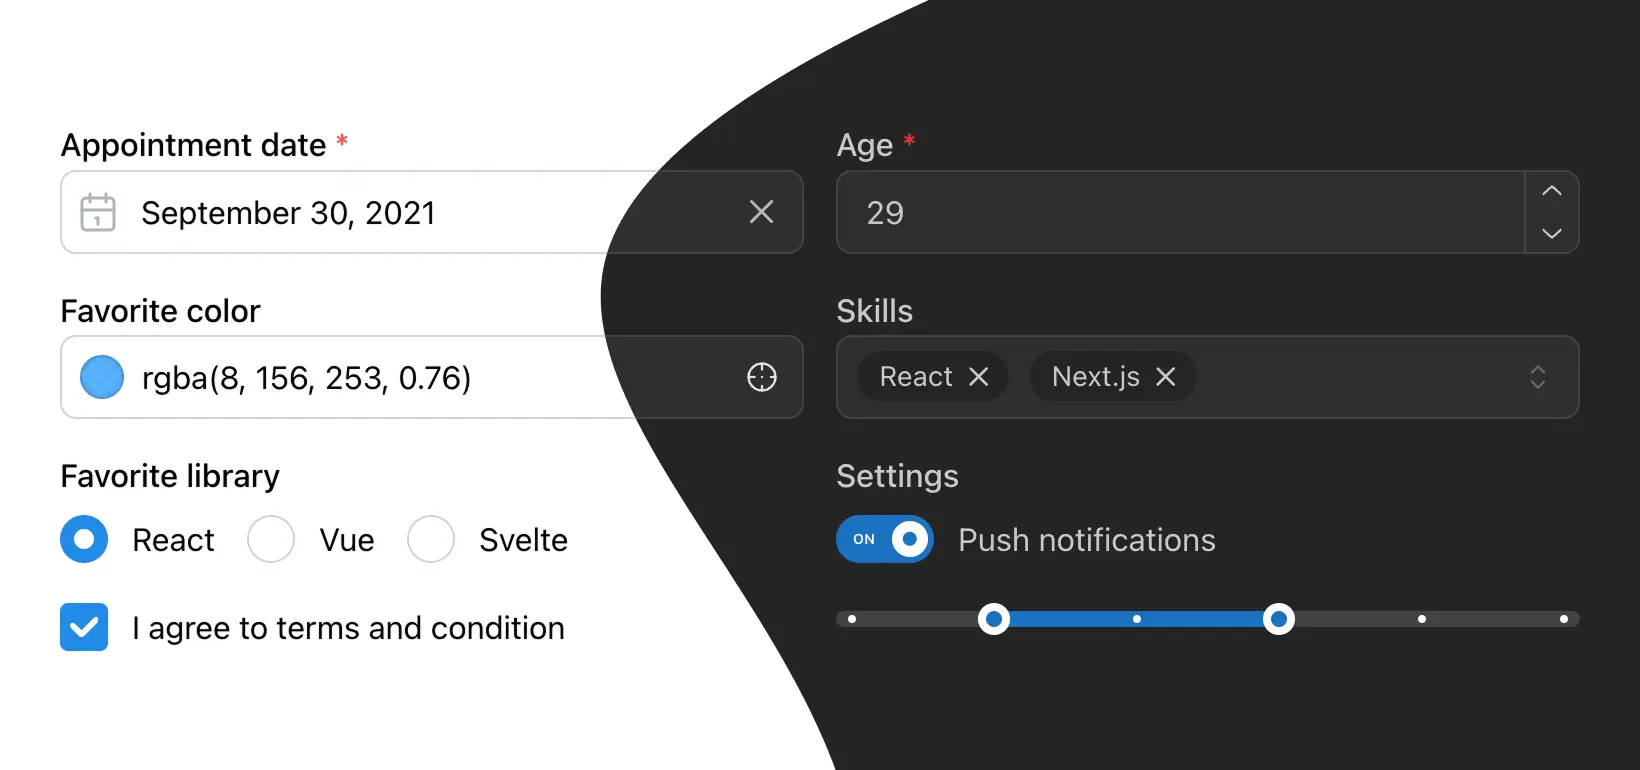Image resolution: width=1640 pixels, height=770 pixels.
Task: Remove the Next.js skill tag
Action: (x=1165, y=377)
